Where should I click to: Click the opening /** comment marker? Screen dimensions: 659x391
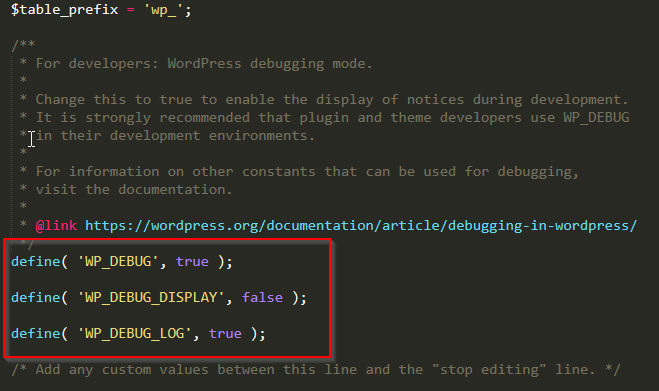[x=23, y=45]
